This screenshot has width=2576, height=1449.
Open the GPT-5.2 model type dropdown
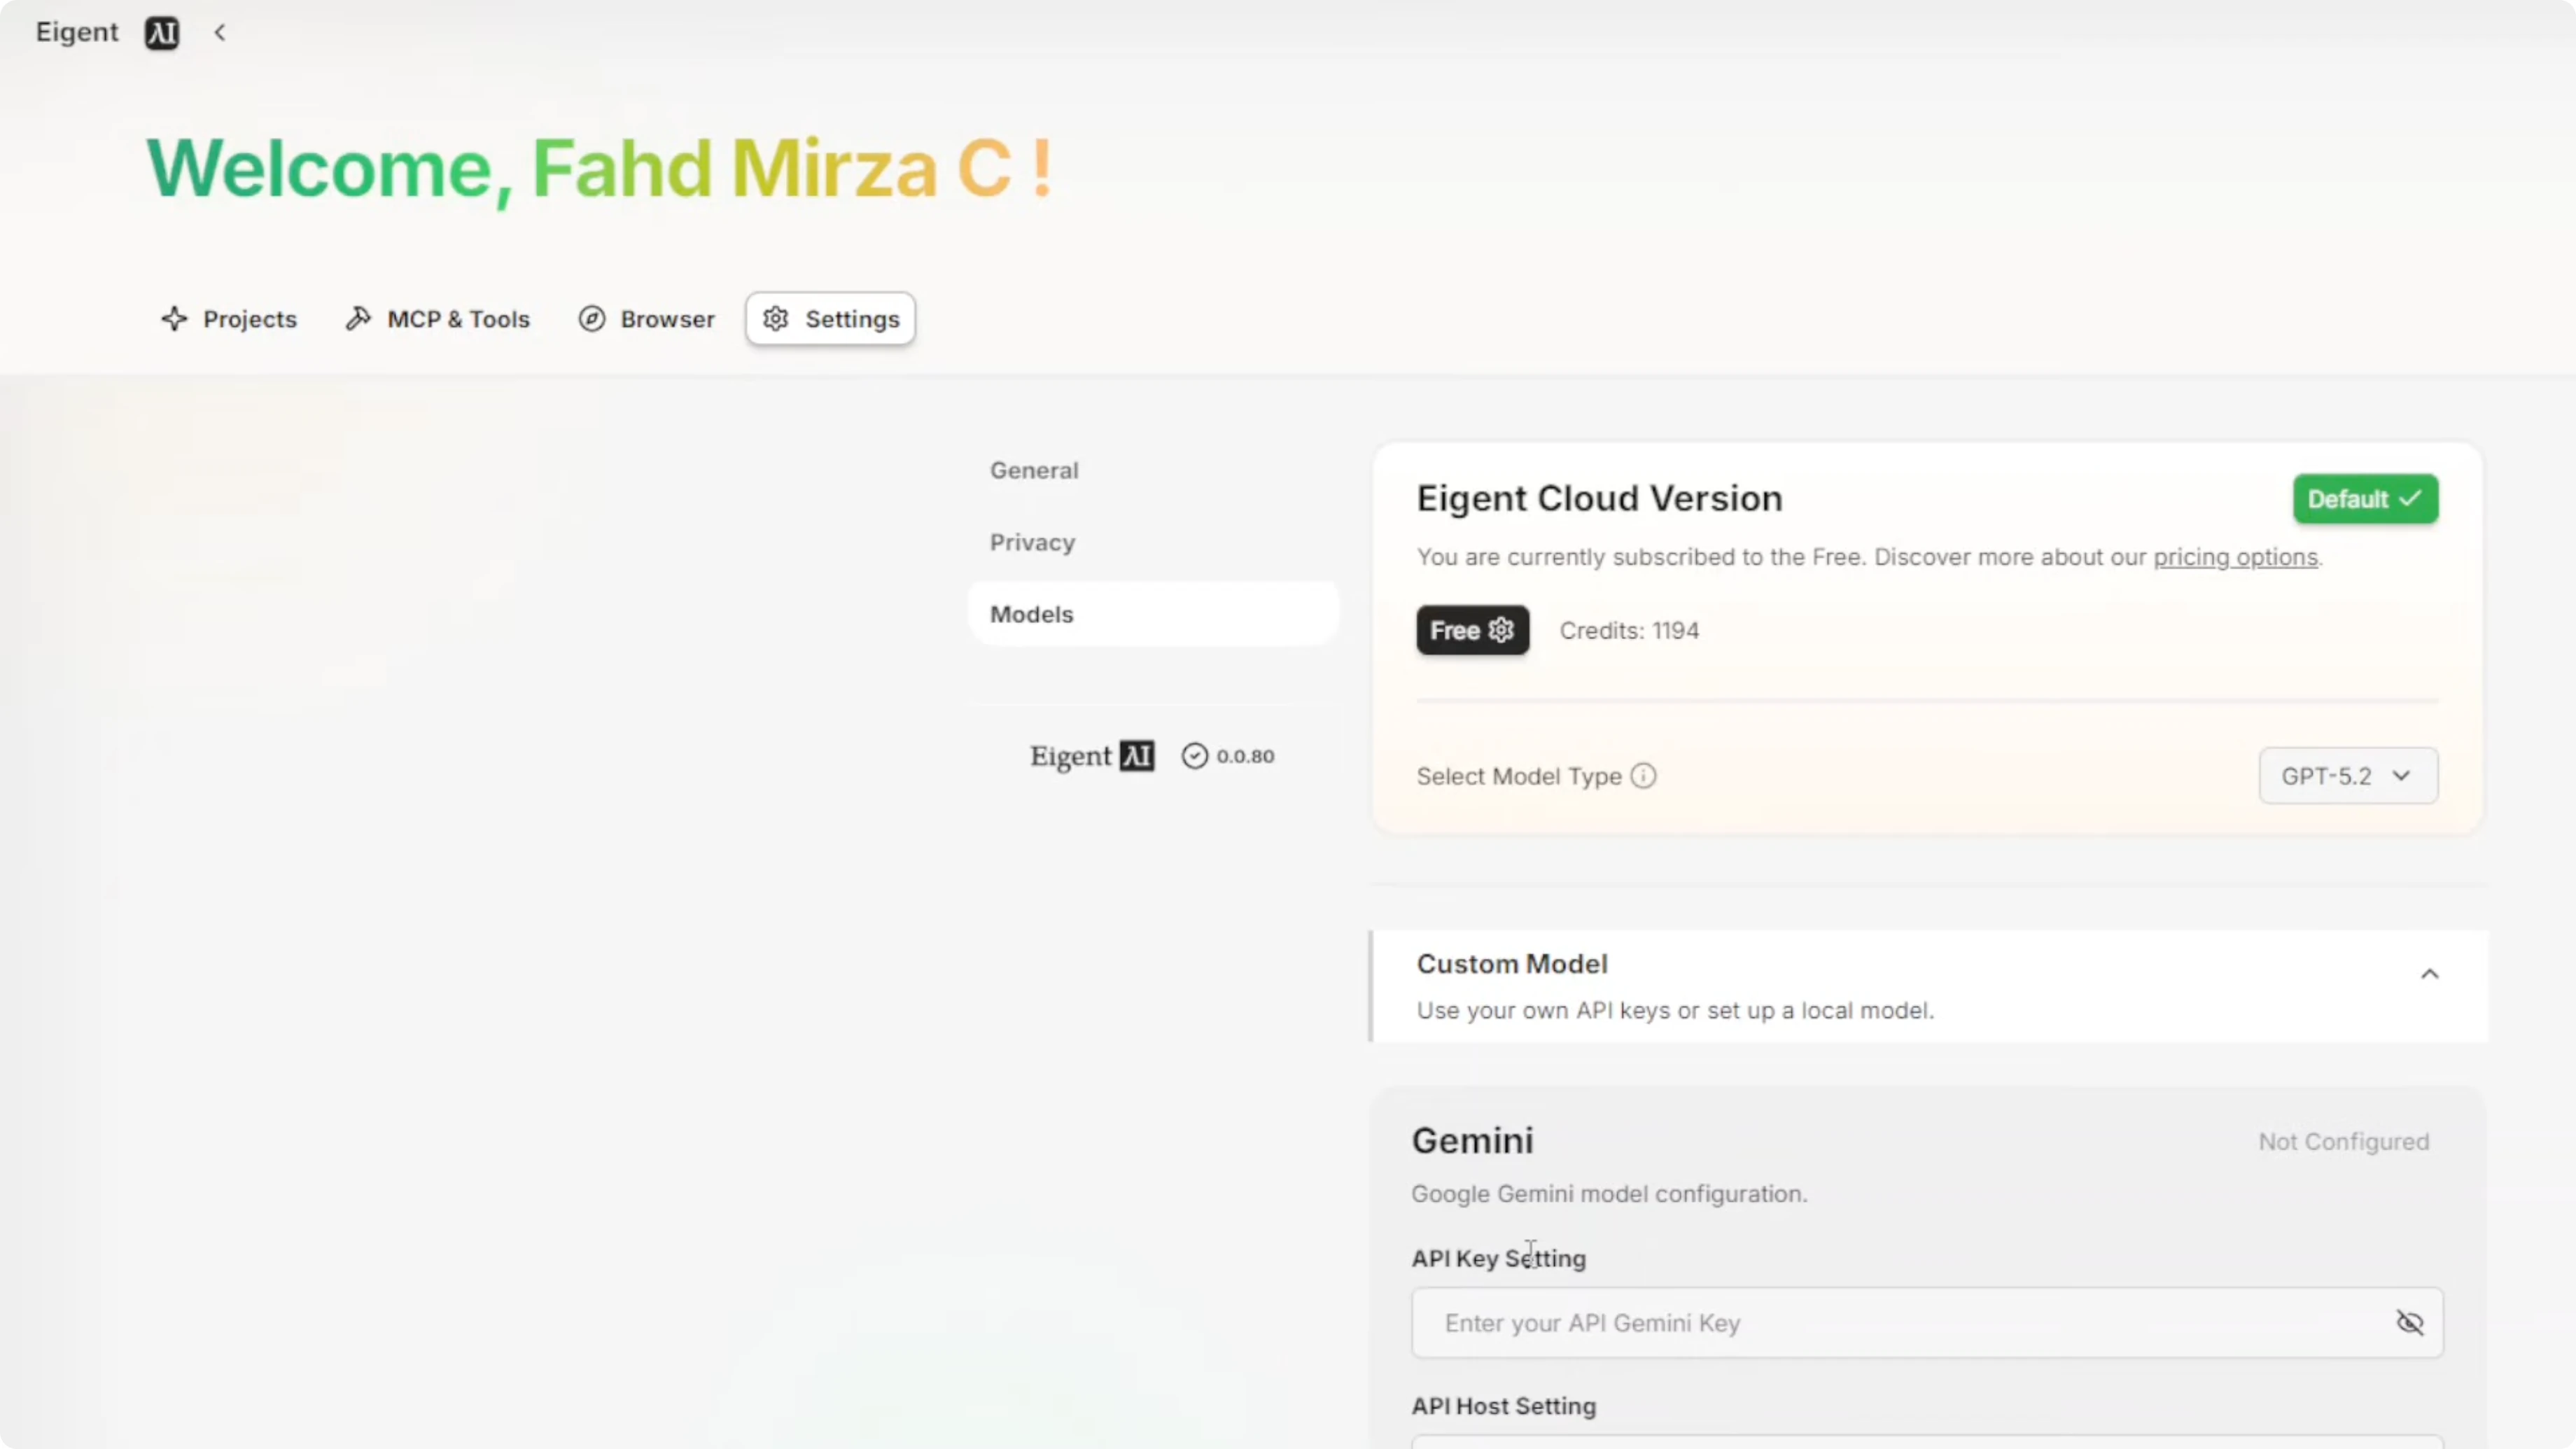tap(2347, 776)
